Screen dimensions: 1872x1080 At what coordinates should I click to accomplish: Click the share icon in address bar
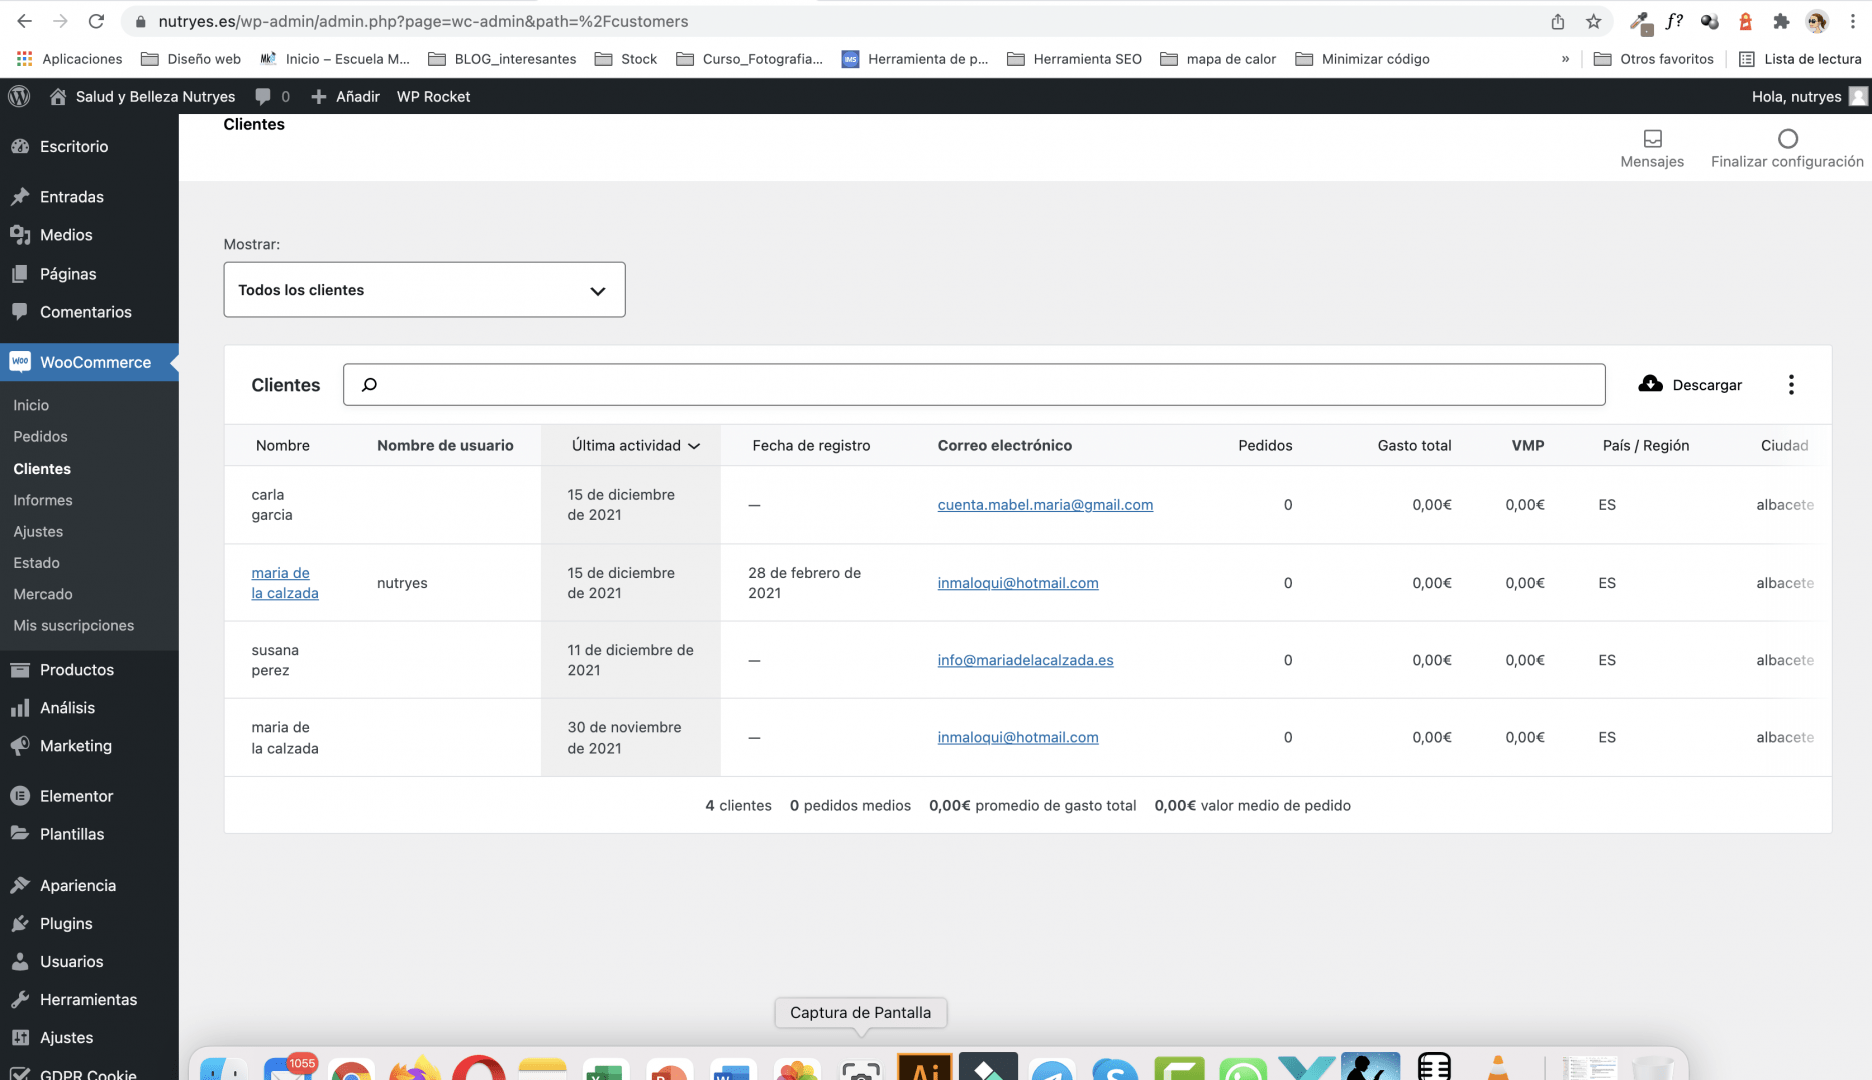[x=1558, y=21]
